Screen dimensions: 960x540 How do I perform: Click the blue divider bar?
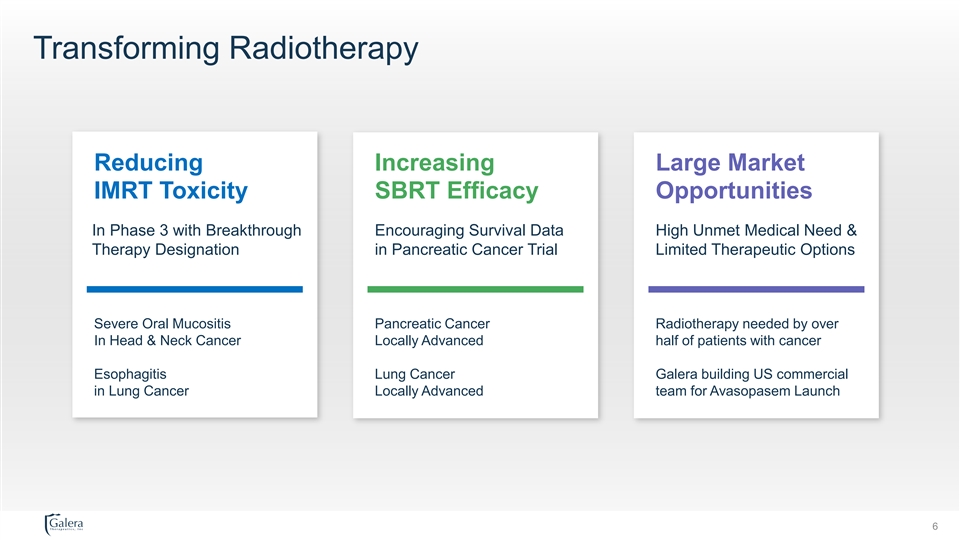pyautogui.click(x=195, y=289)
